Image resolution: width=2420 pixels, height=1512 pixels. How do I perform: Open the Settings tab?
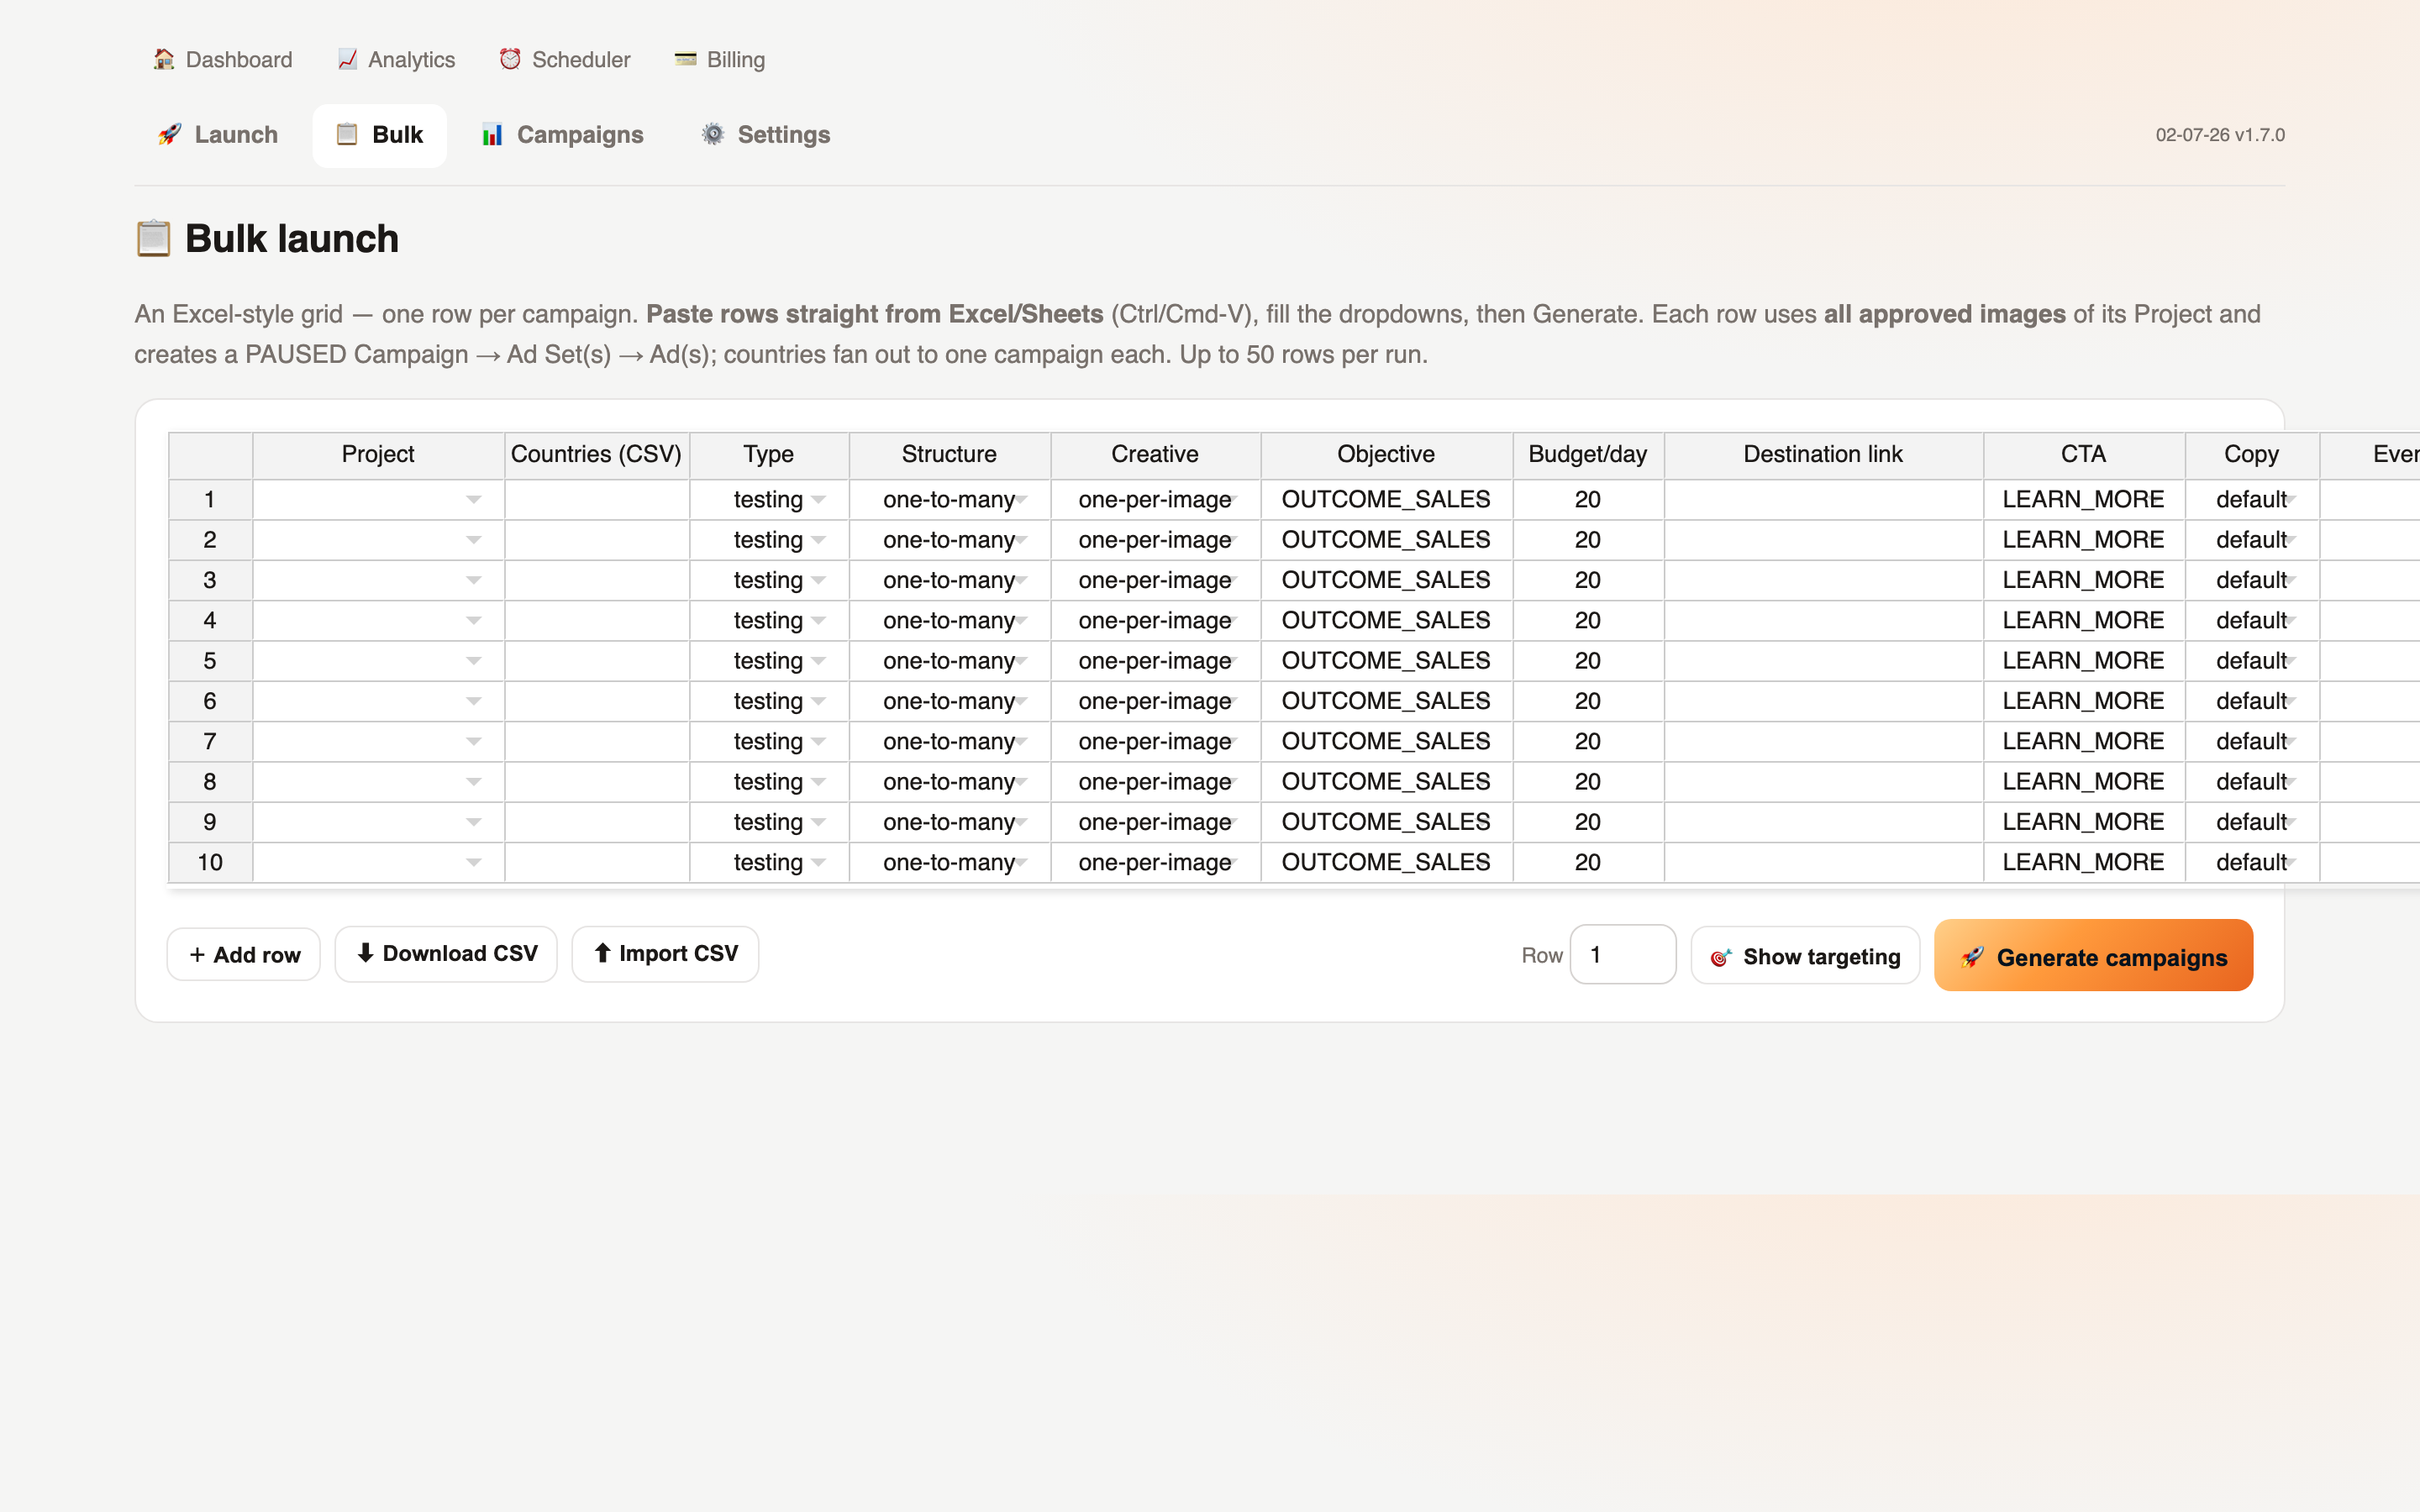tap(765, 134)
